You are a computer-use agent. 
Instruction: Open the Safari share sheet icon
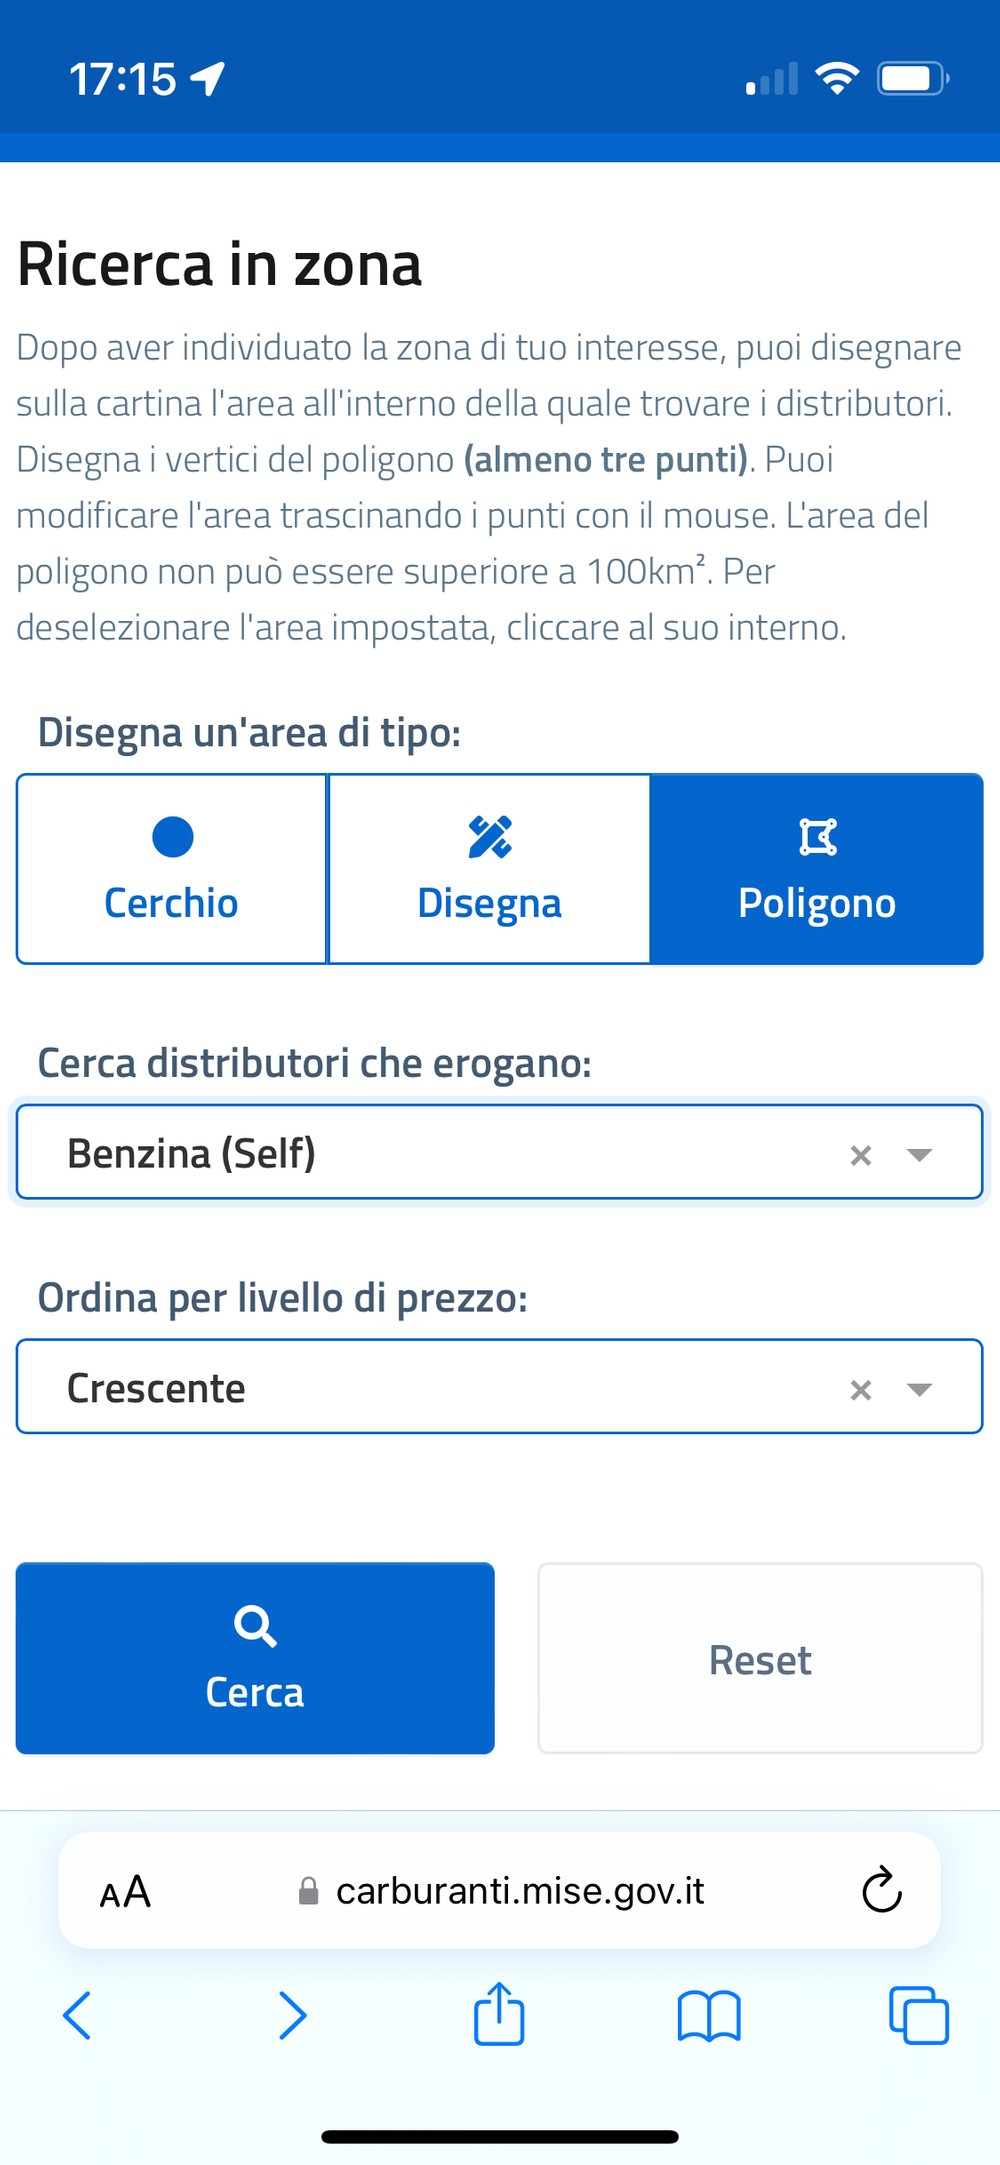click(x=499, y=2013)
